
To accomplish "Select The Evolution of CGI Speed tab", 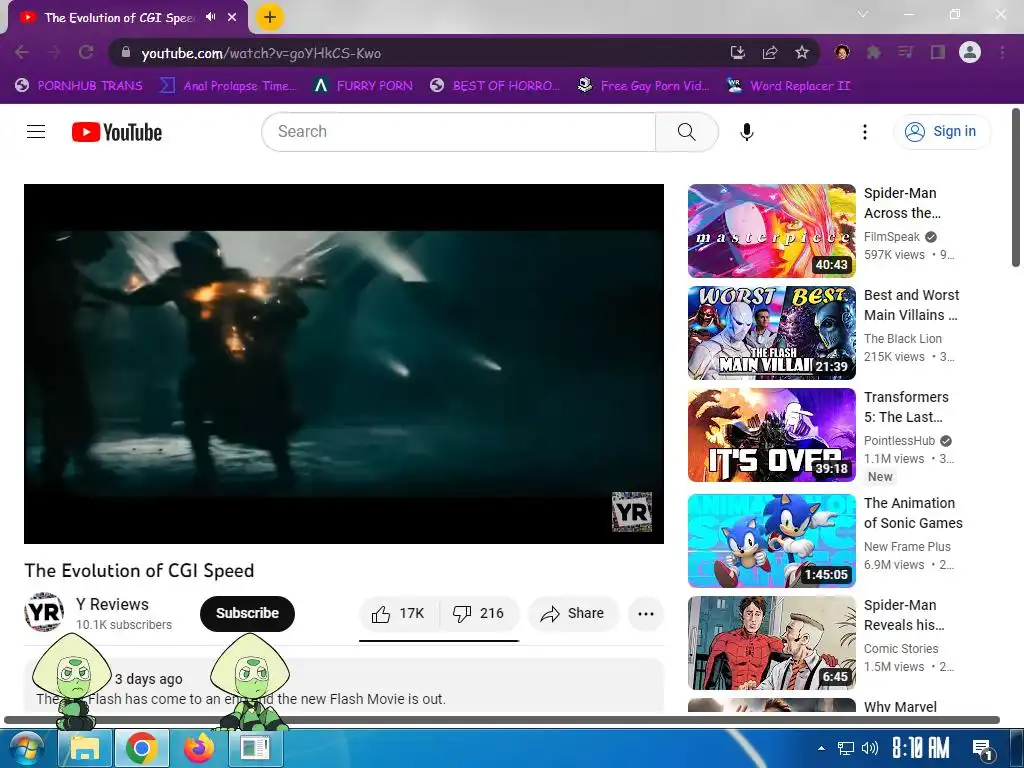I will [x=120, y=18].
